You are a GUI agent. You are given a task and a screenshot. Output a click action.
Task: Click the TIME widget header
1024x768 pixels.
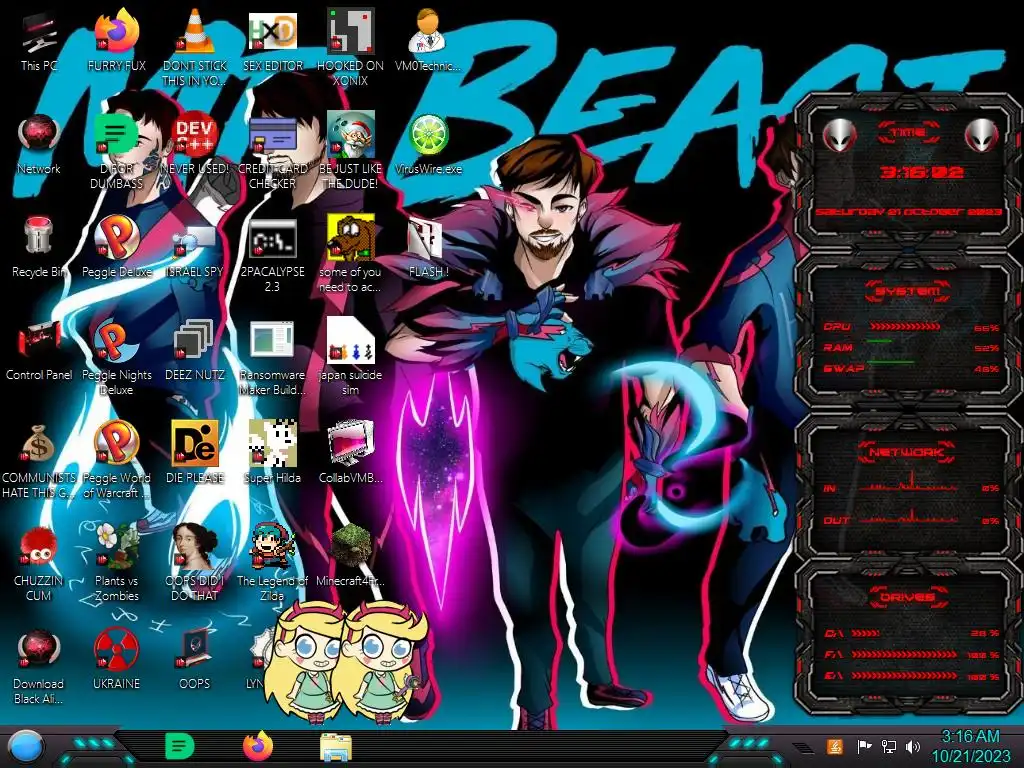[908, 133]
